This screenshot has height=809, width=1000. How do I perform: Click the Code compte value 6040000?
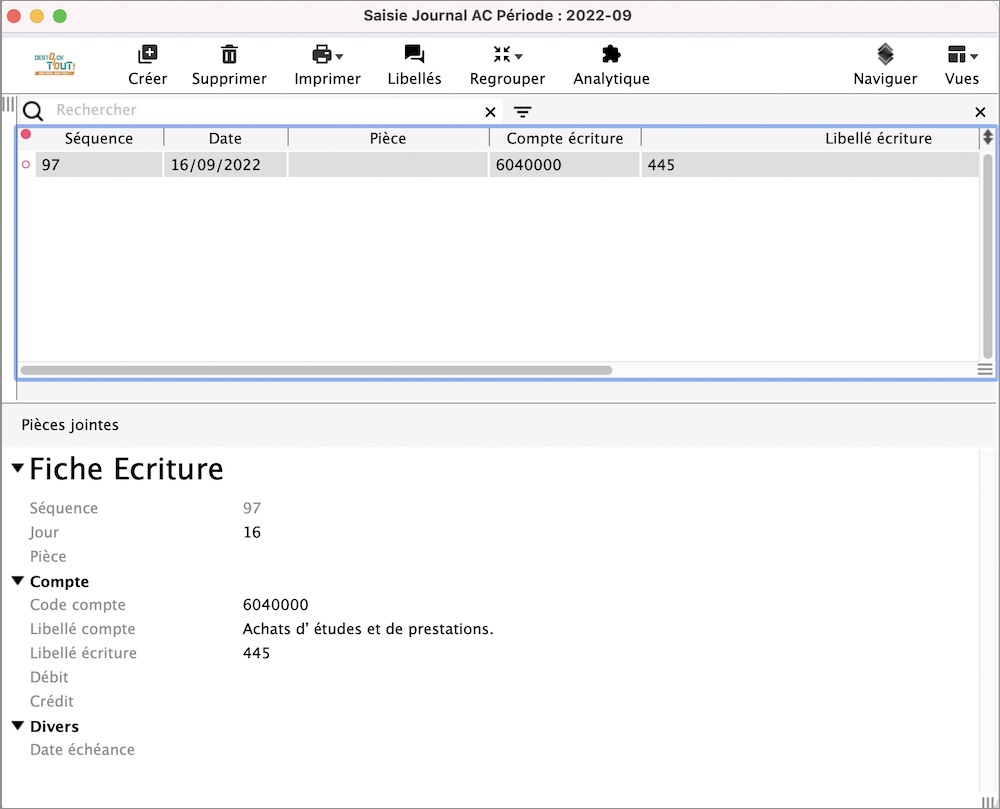pos(276,604)
